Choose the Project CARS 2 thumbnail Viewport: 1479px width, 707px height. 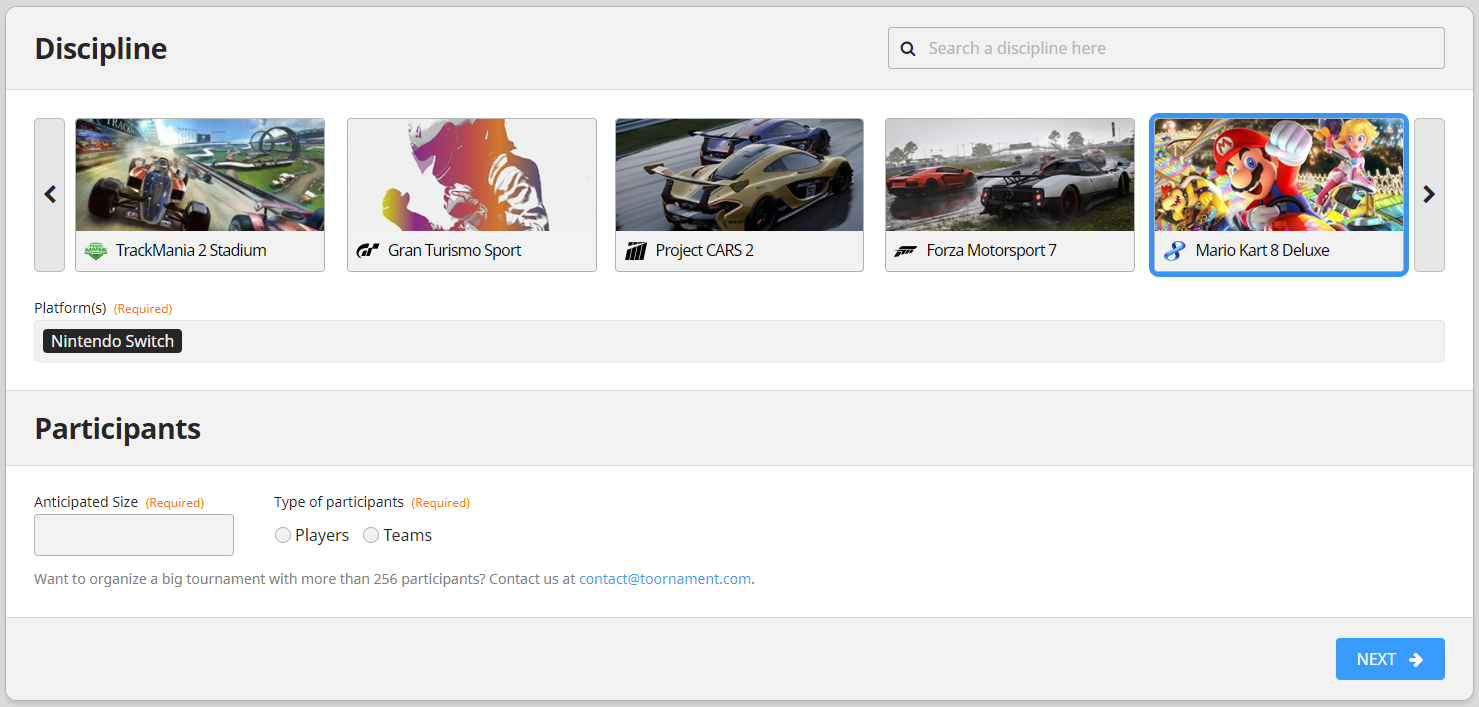[x=739, y=175]
